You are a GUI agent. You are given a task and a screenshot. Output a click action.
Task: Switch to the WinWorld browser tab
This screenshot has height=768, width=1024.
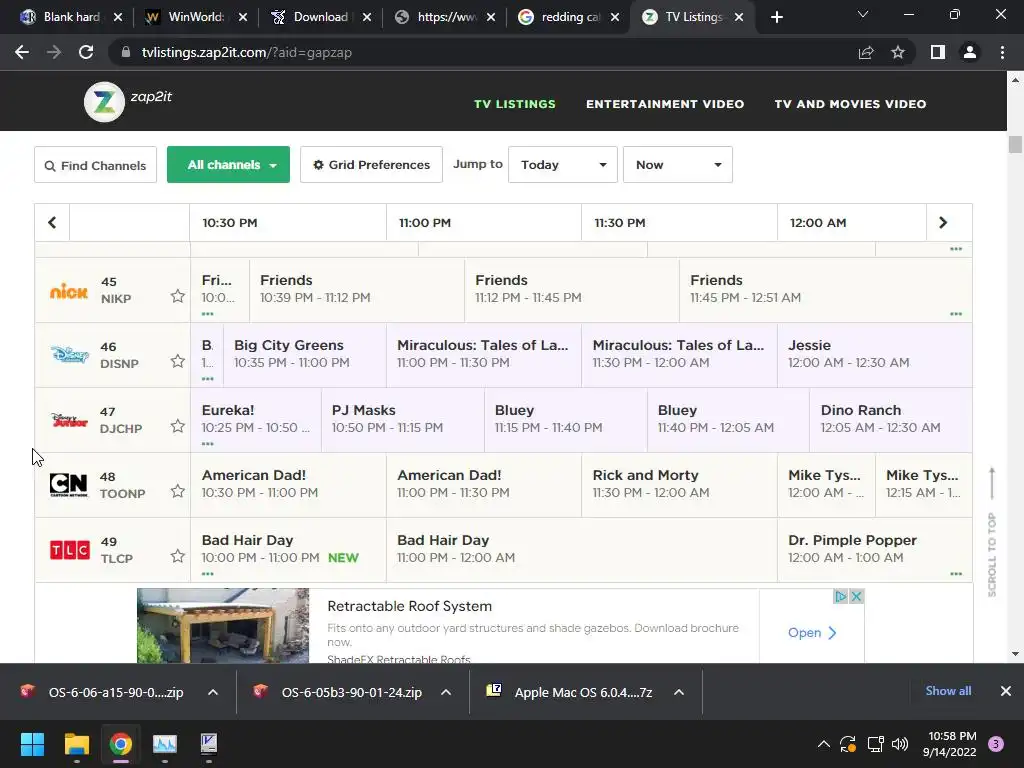pyautogui.click(x=196, y=17)
